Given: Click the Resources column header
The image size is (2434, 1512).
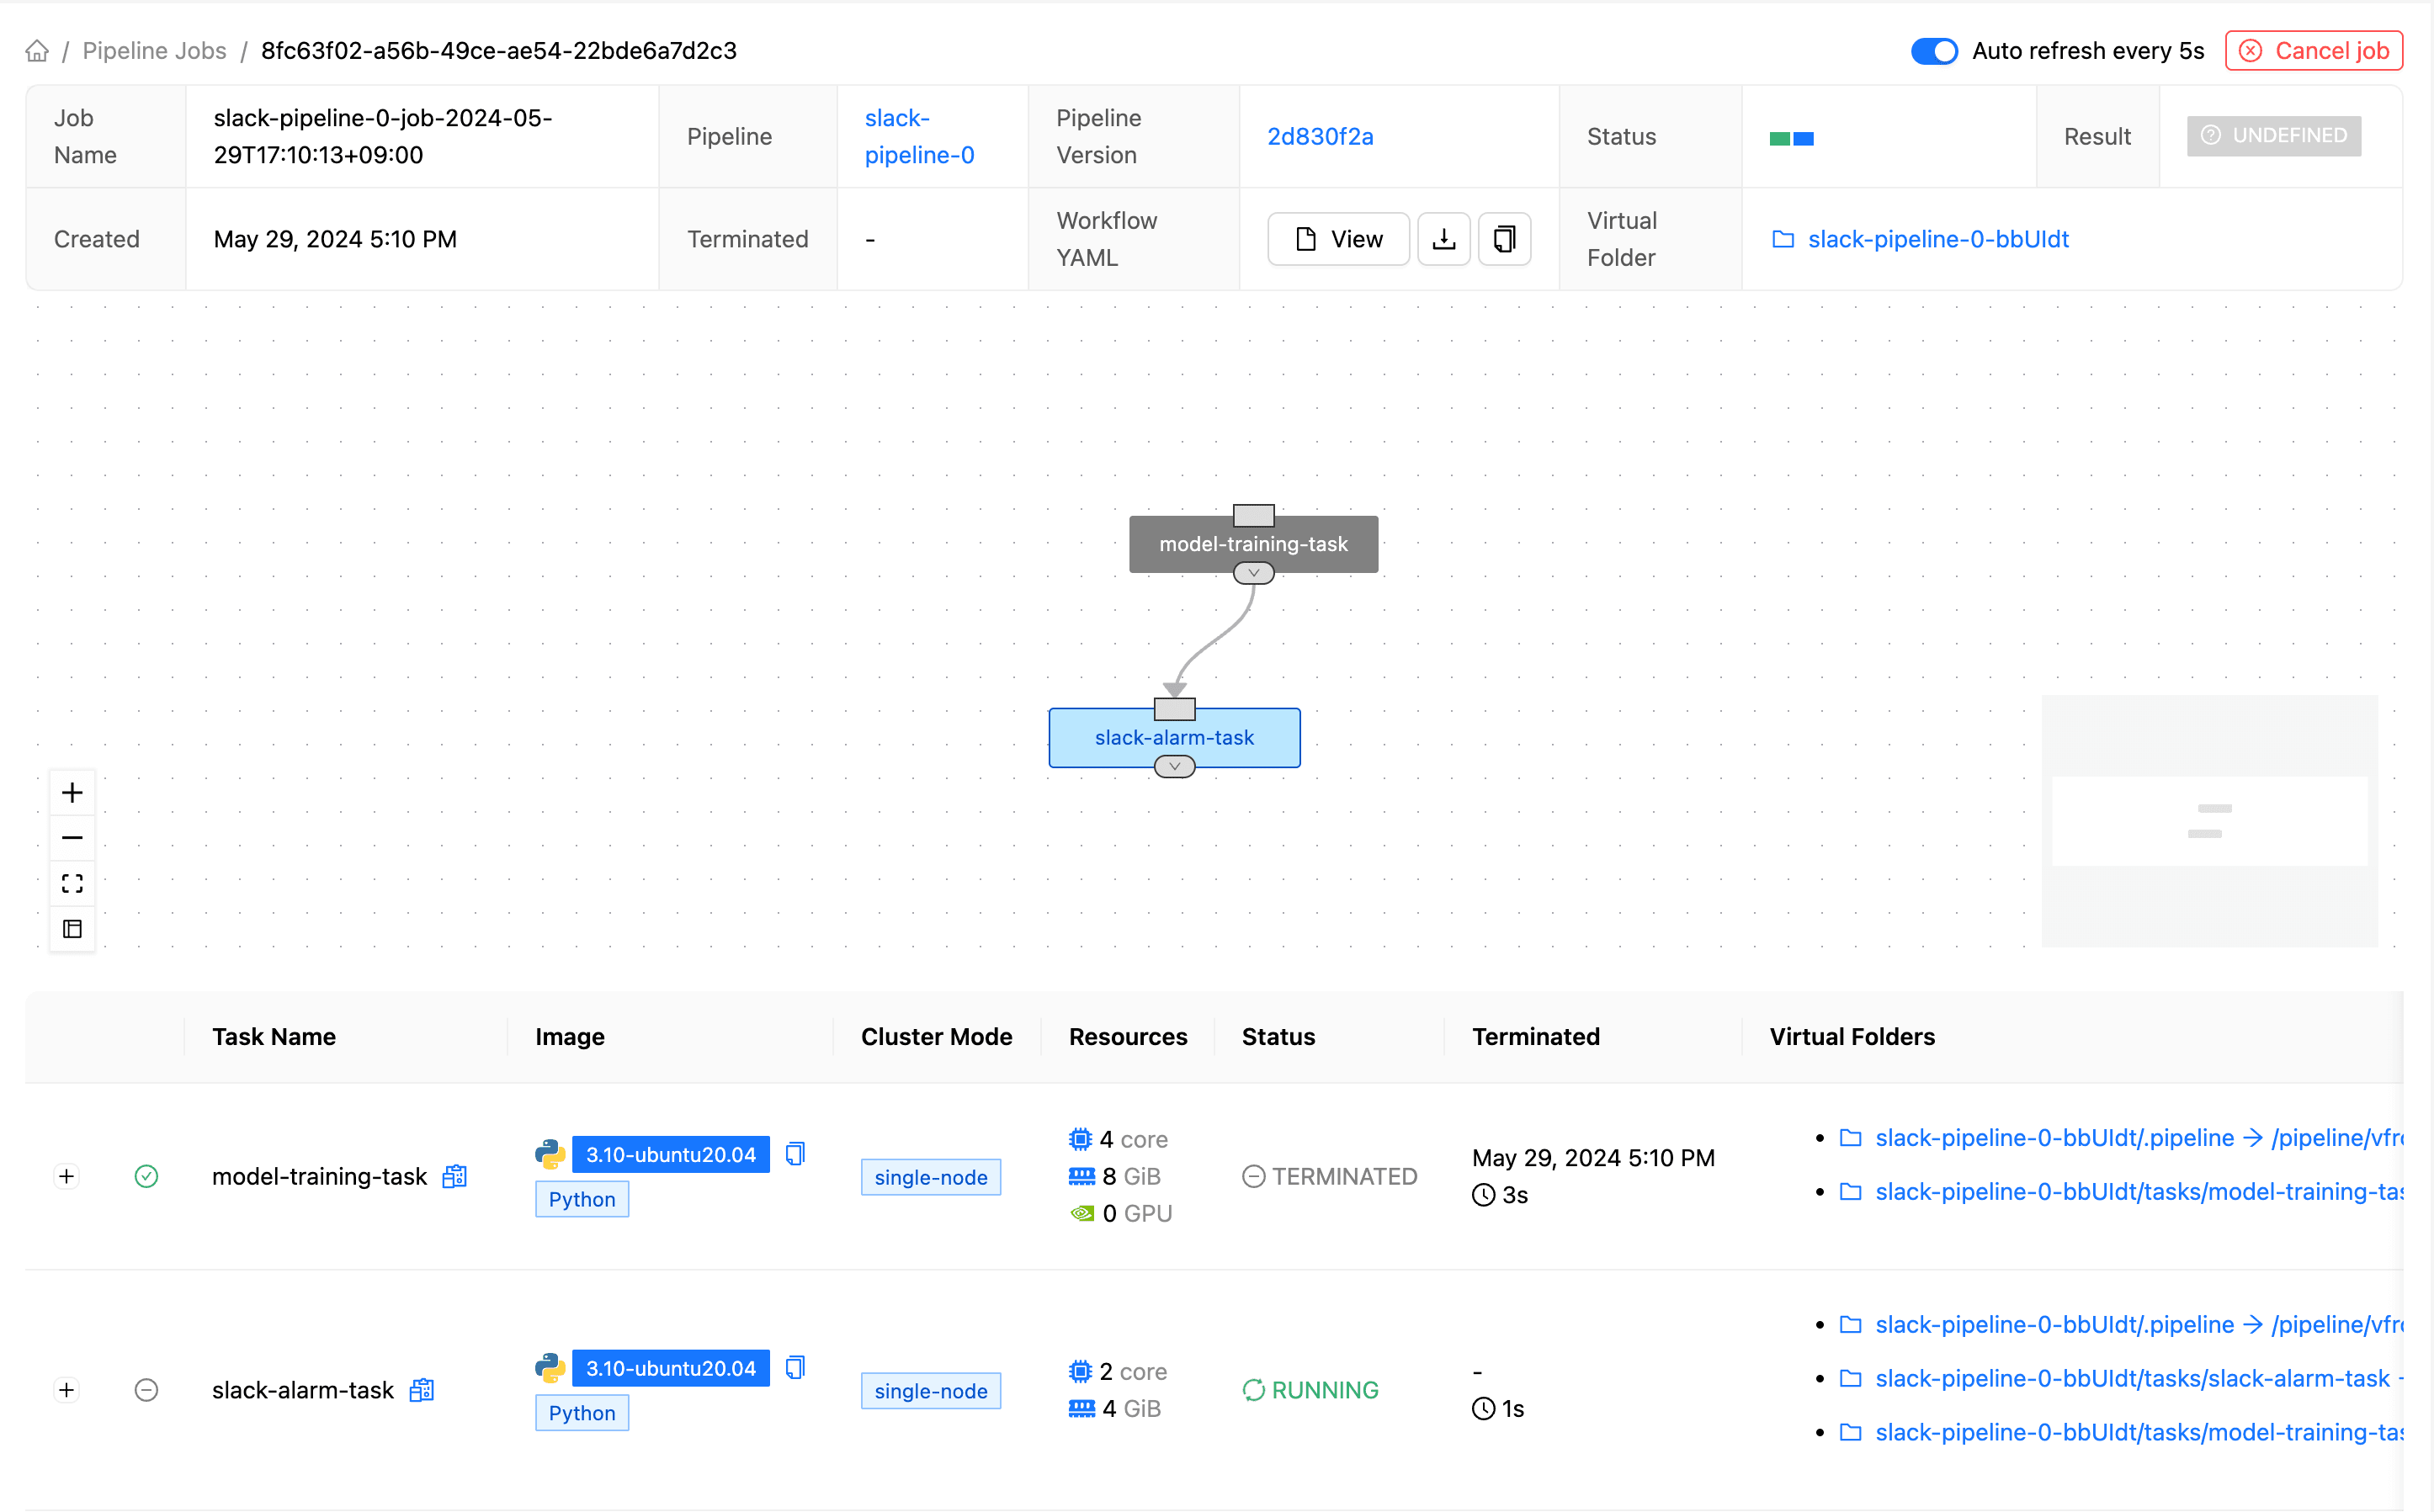Looking at the screenshot, I should coord(1128,1037).
